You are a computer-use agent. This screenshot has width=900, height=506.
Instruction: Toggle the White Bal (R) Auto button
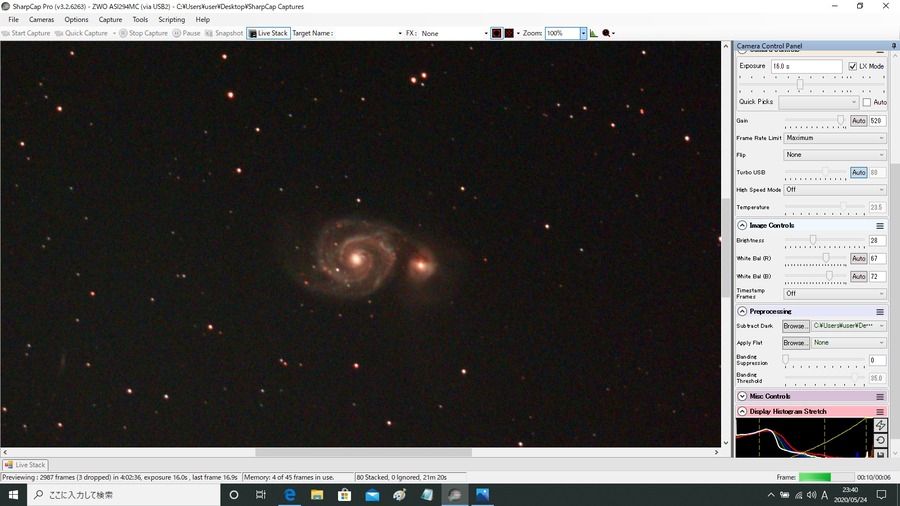coord(858,259)
